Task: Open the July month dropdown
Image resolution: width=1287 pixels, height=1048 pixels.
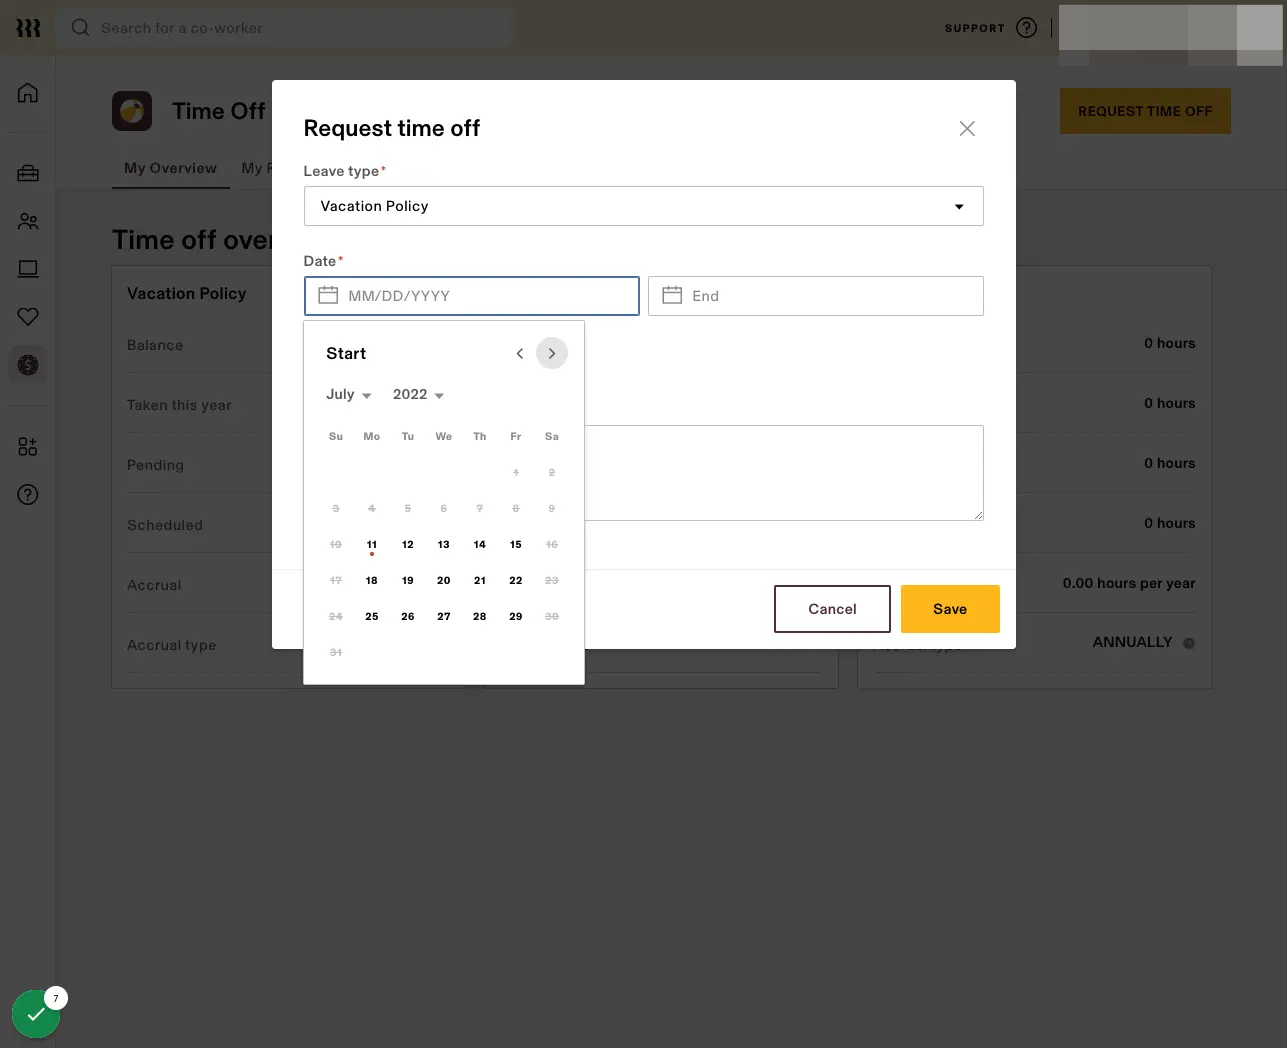Action: 349,394
